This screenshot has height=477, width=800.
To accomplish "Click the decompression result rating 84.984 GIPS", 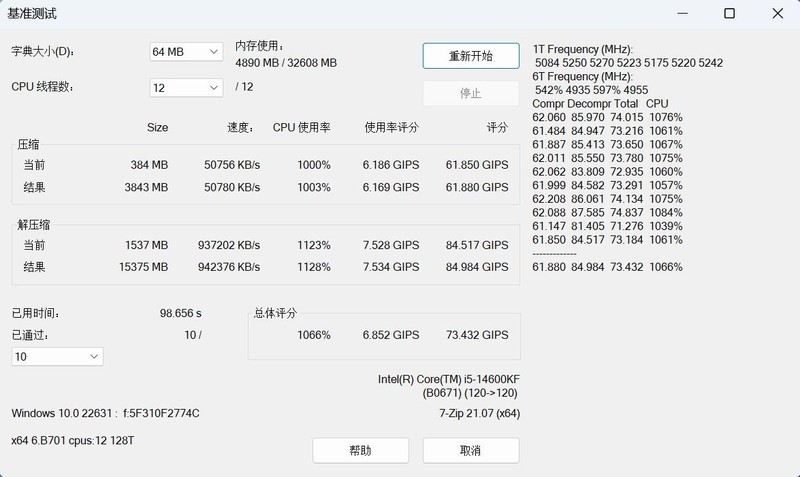I will [477, 267].
